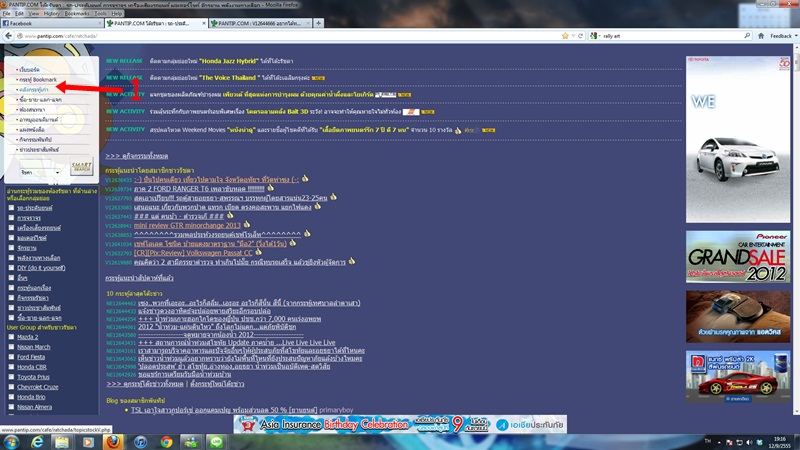Viewport: 800px width, 450px height.
Task: Open the bookmark history dropdown arrow
Action: click(x=573, y=36)
